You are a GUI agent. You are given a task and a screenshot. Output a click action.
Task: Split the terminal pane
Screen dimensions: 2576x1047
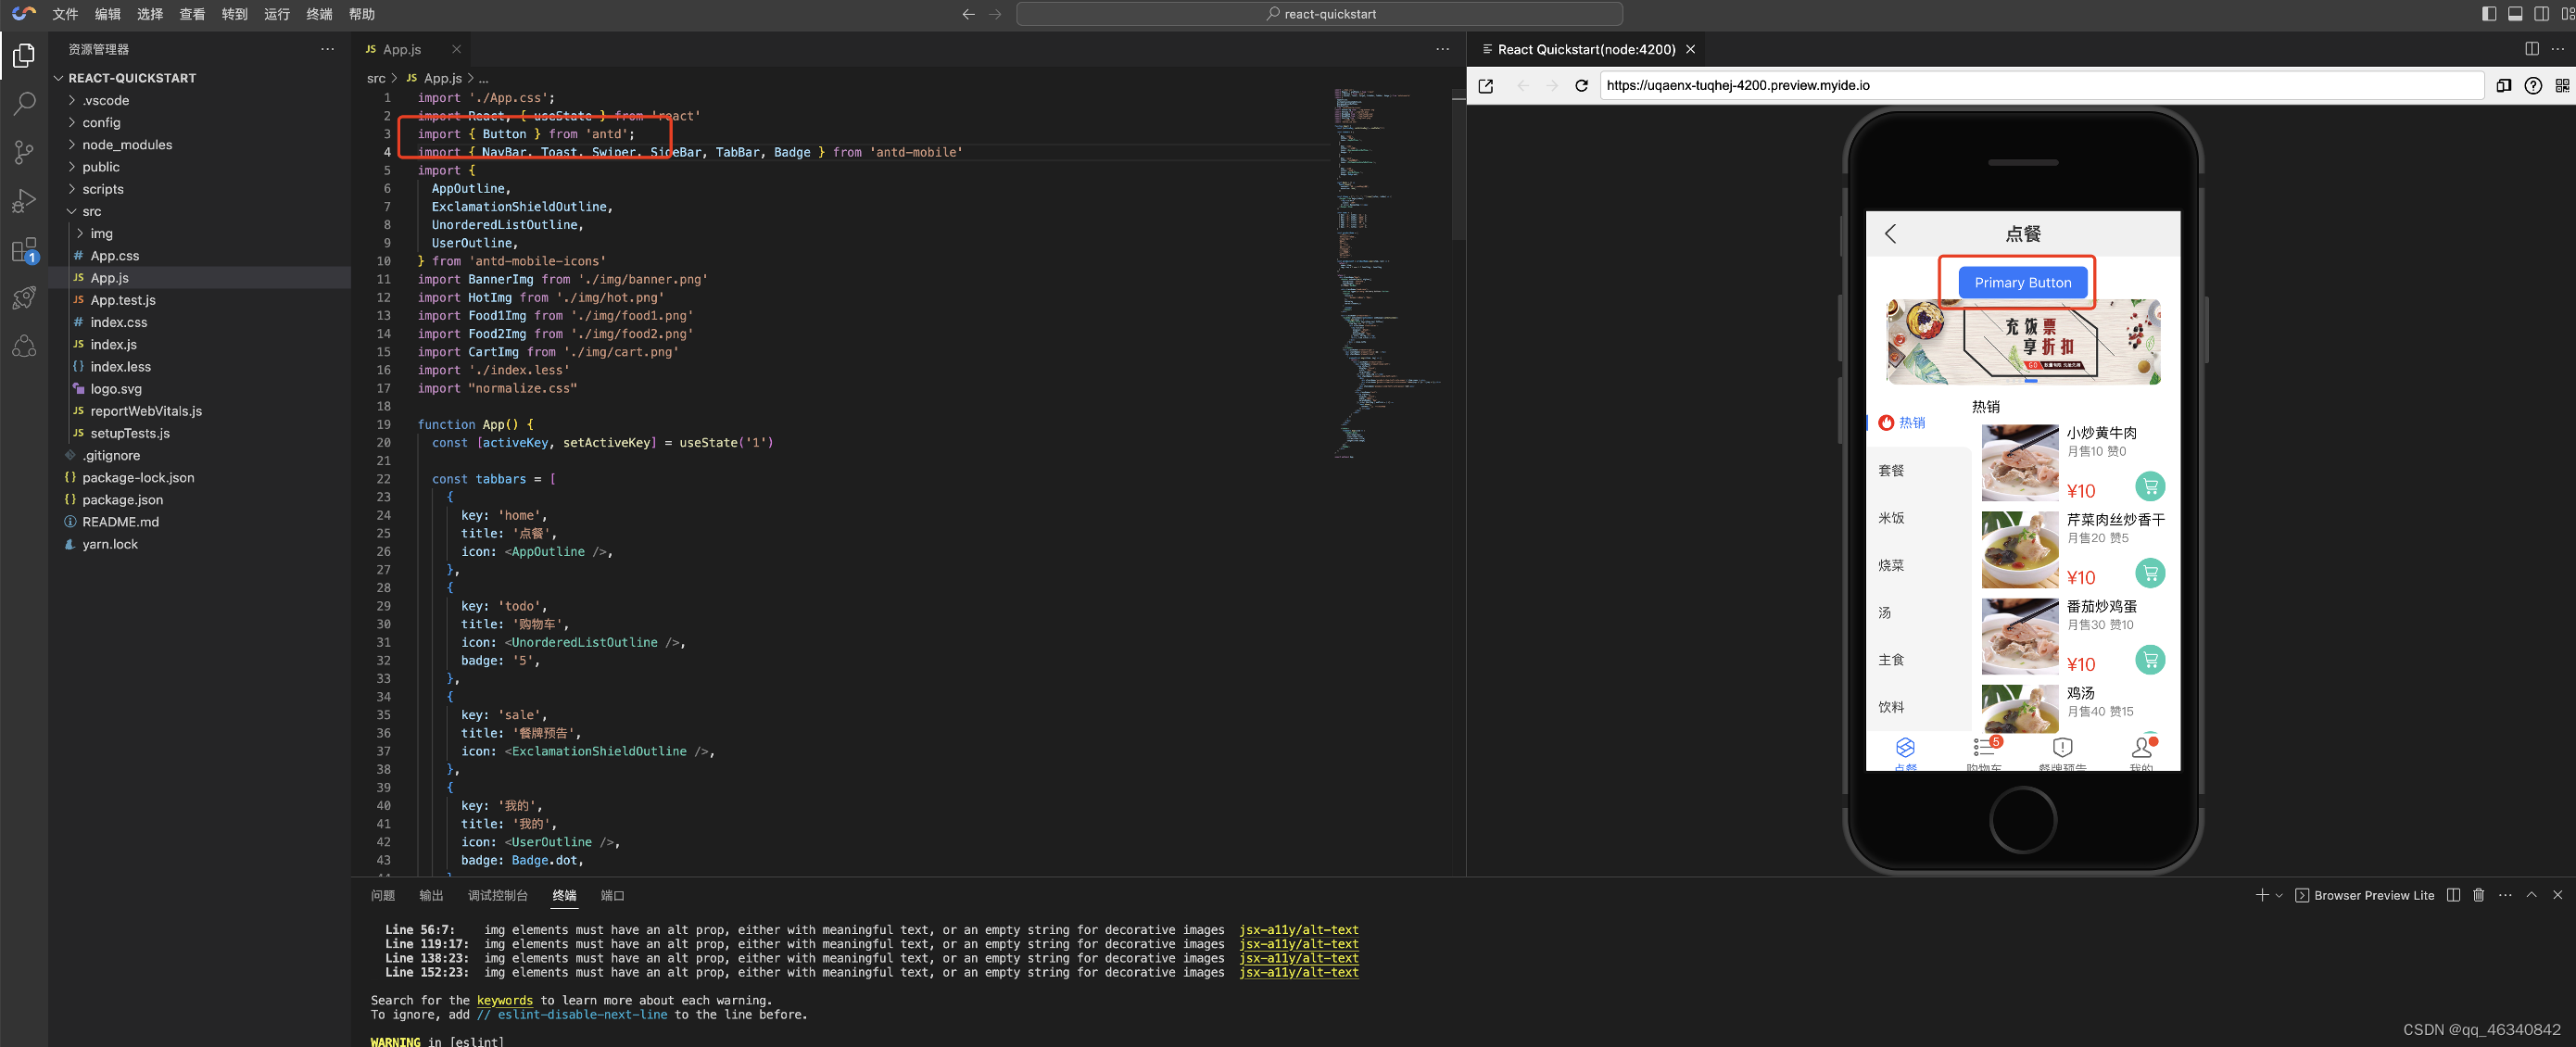tap(2453, 895)
